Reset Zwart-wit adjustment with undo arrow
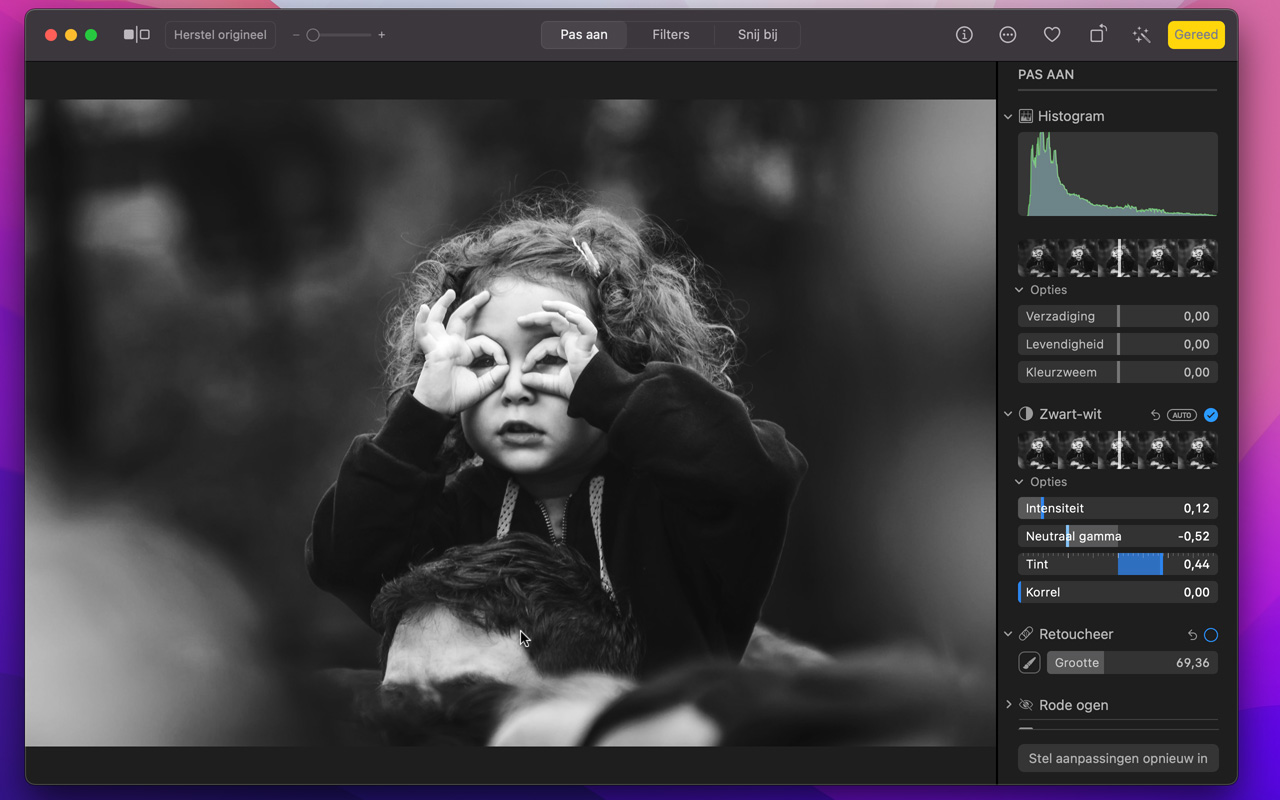This screenshot has width=1280, height=800. [x=1155, y=415]
